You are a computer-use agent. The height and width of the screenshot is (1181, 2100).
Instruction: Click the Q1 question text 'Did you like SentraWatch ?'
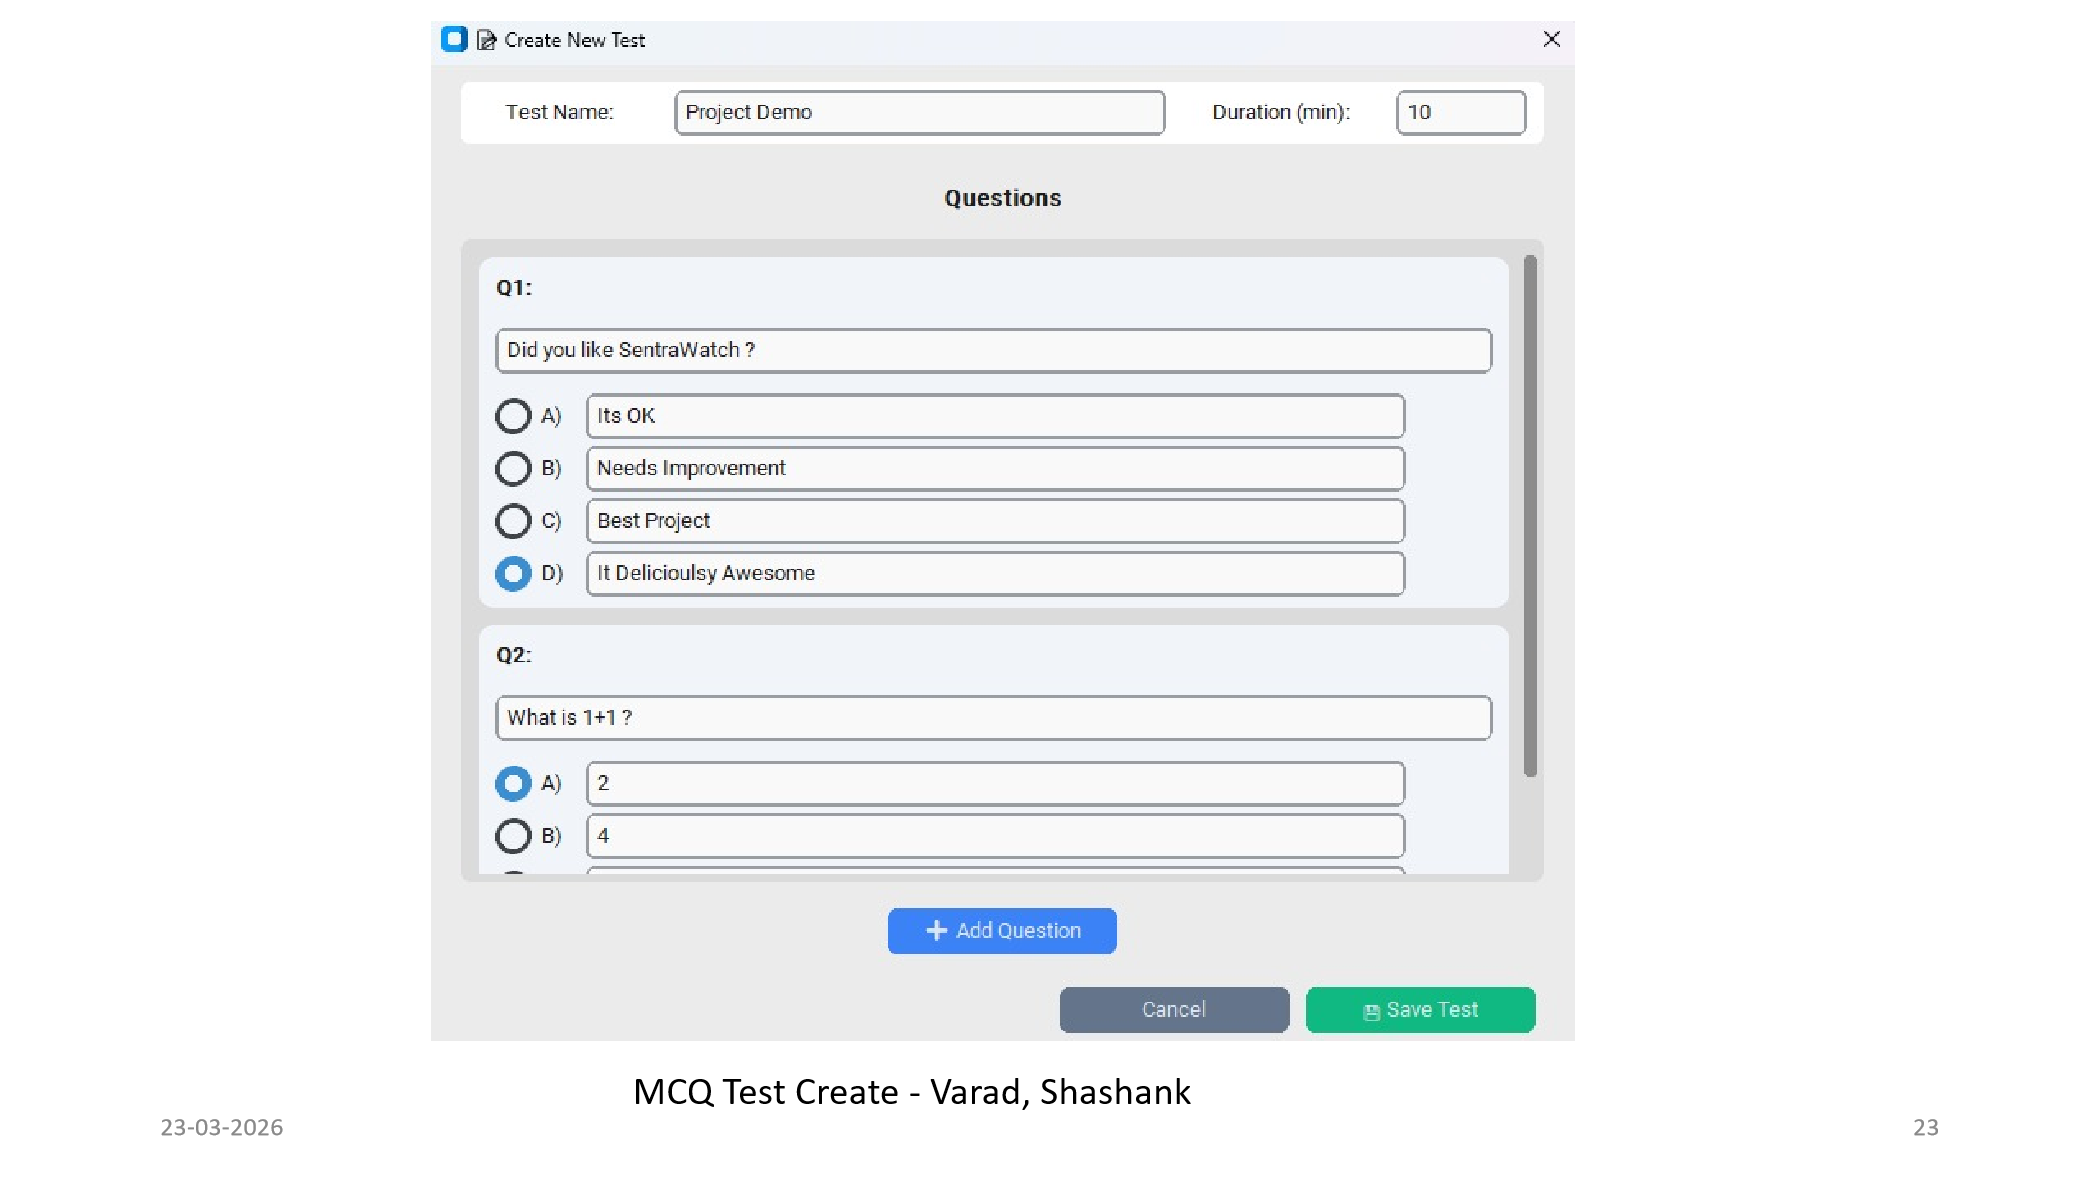[992, 350]
